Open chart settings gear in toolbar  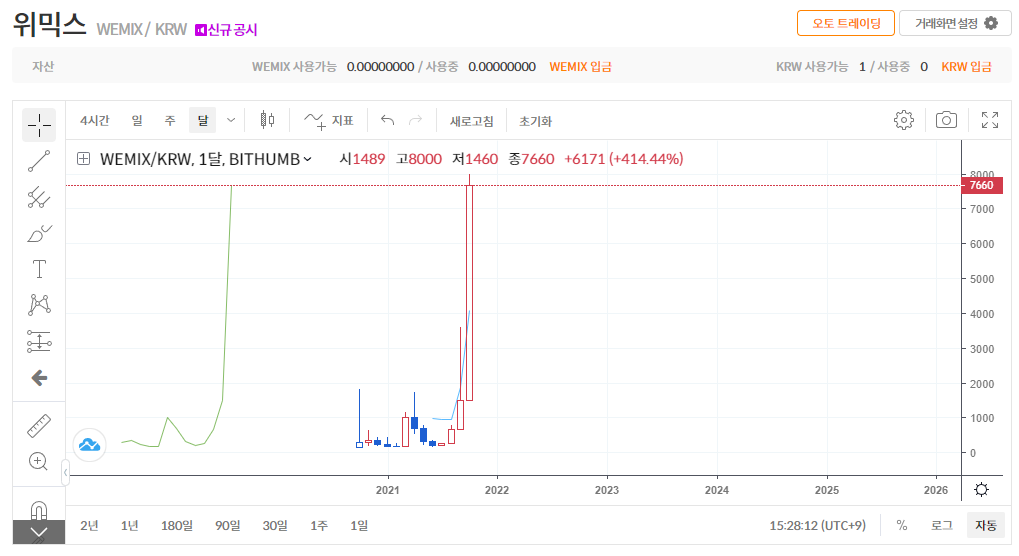coord(903,120)
